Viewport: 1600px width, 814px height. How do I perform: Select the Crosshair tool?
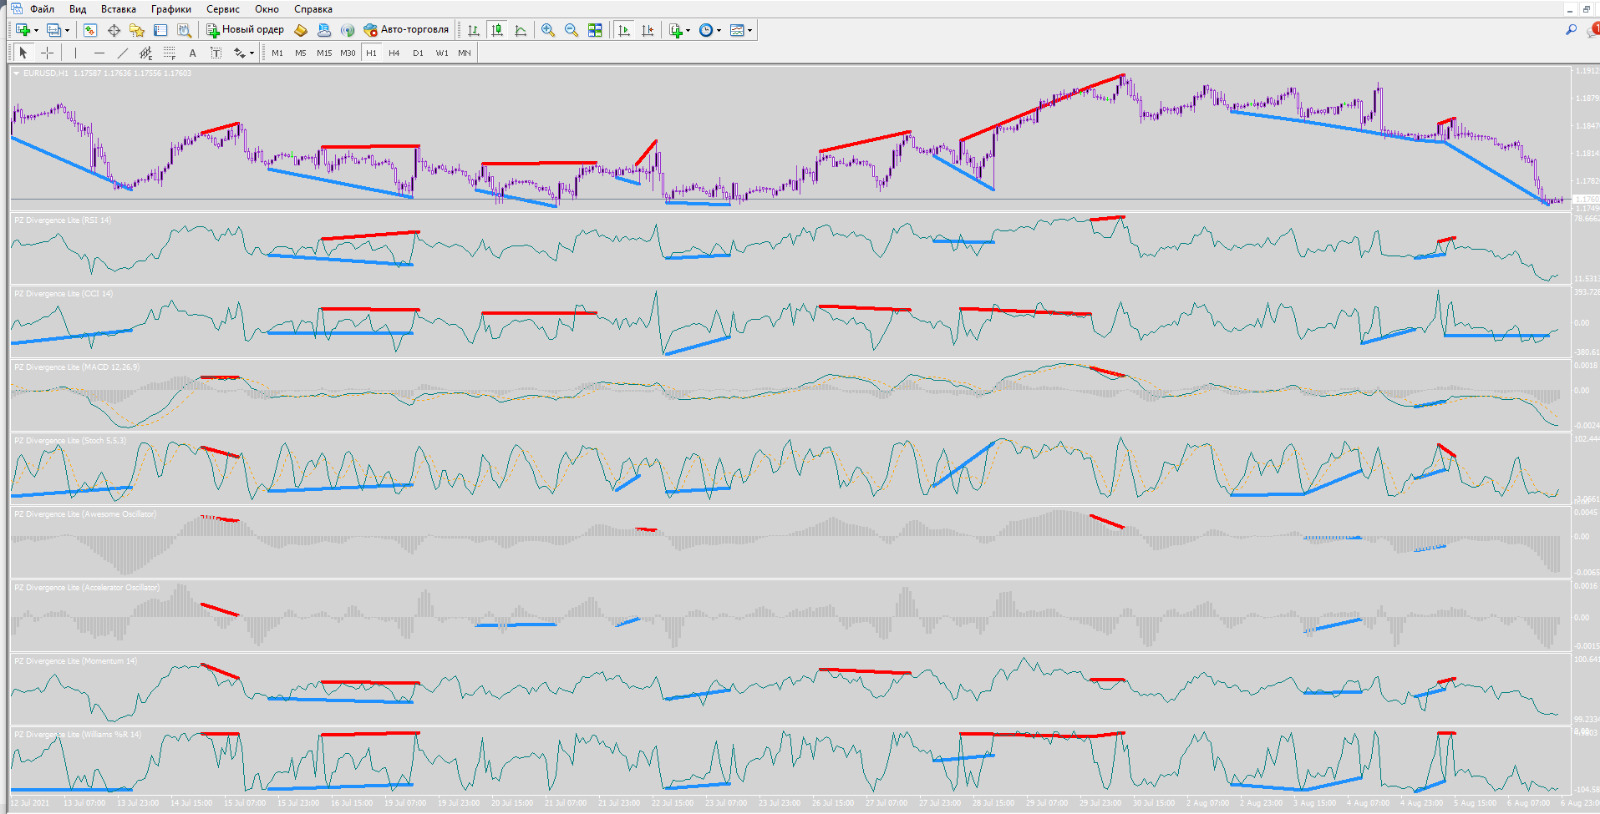[x=47, y=53]
